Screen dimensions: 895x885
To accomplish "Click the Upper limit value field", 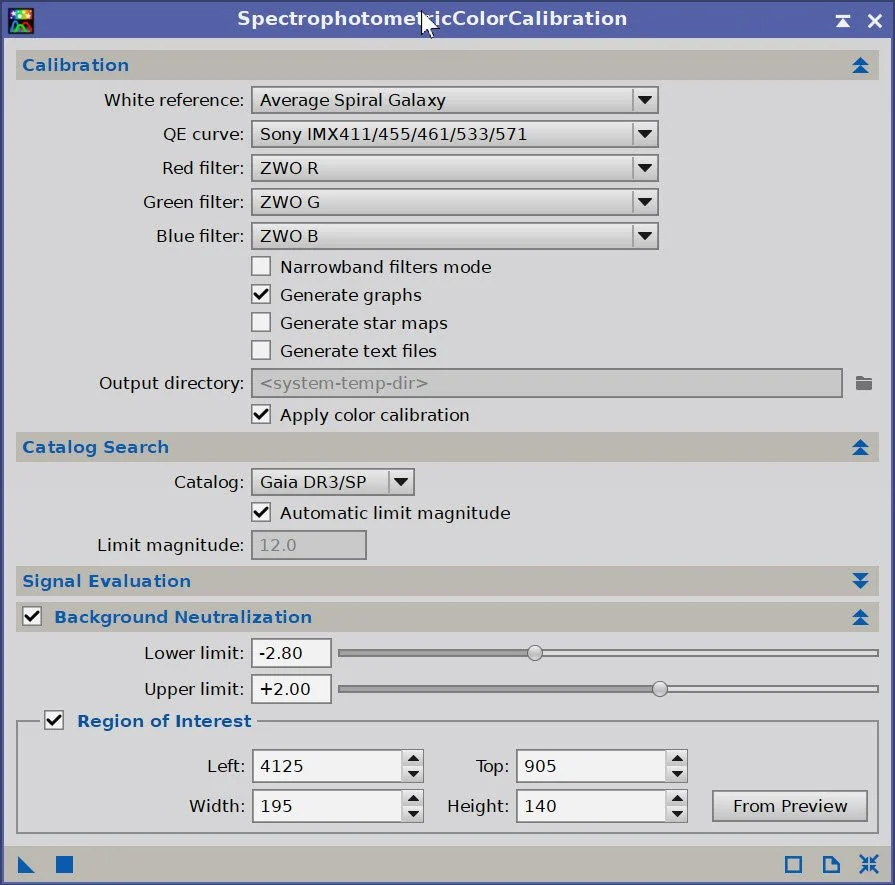I will pos(291,689).
